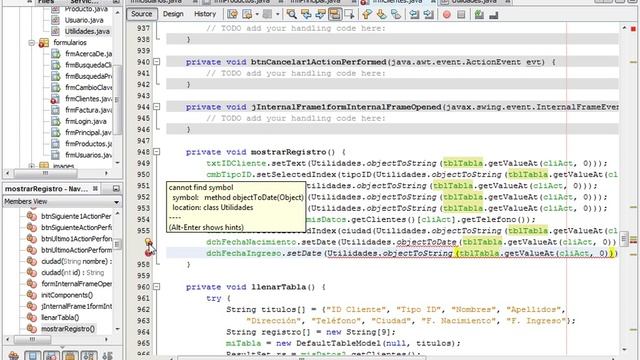
Task: Select frmAcercaDe form in tree
Action: tap(88, 53)
